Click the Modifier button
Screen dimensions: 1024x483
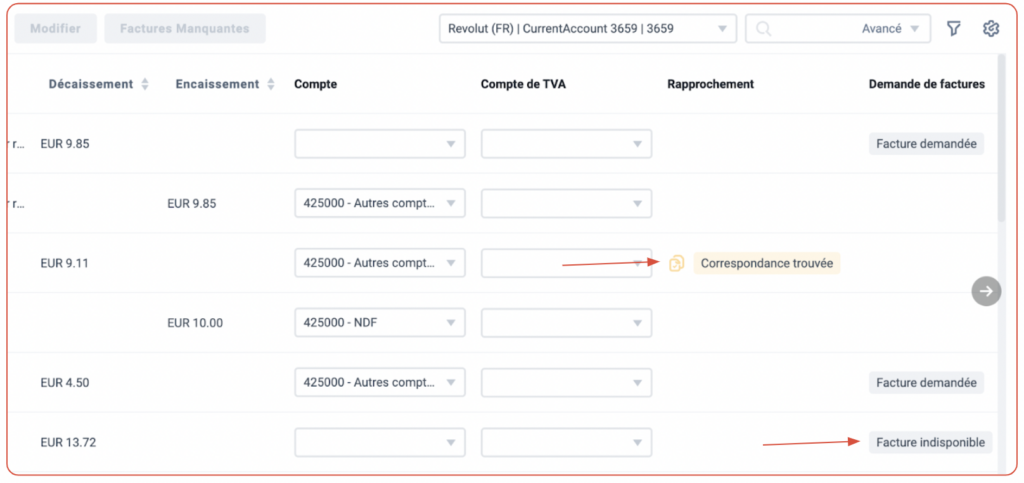(x=56, y=29)
